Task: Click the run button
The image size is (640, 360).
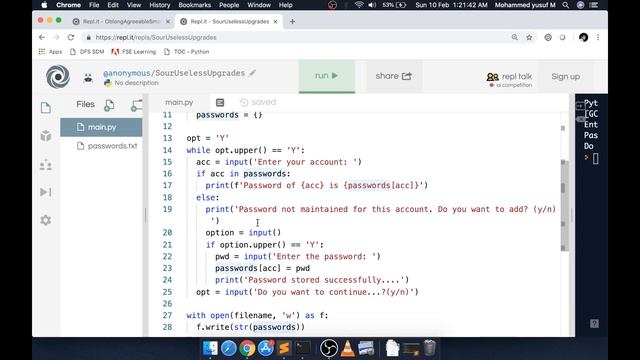Action: point(327,76)
